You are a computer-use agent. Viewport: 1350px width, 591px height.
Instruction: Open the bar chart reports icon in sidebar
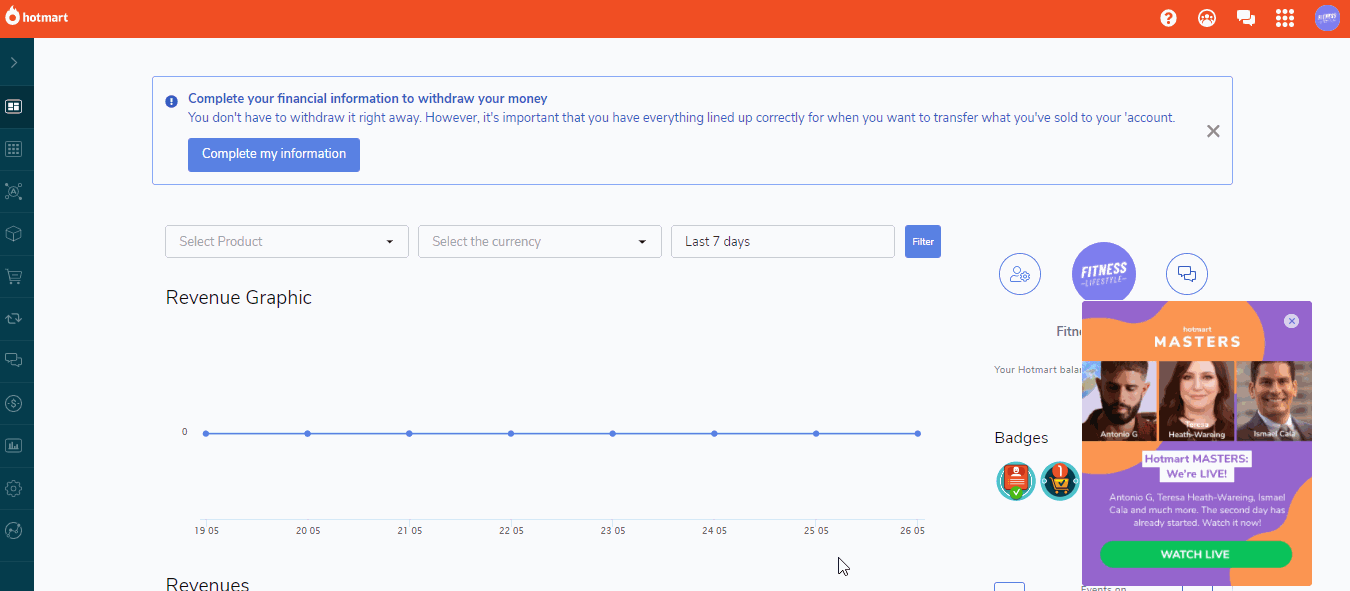pos(14,446)
